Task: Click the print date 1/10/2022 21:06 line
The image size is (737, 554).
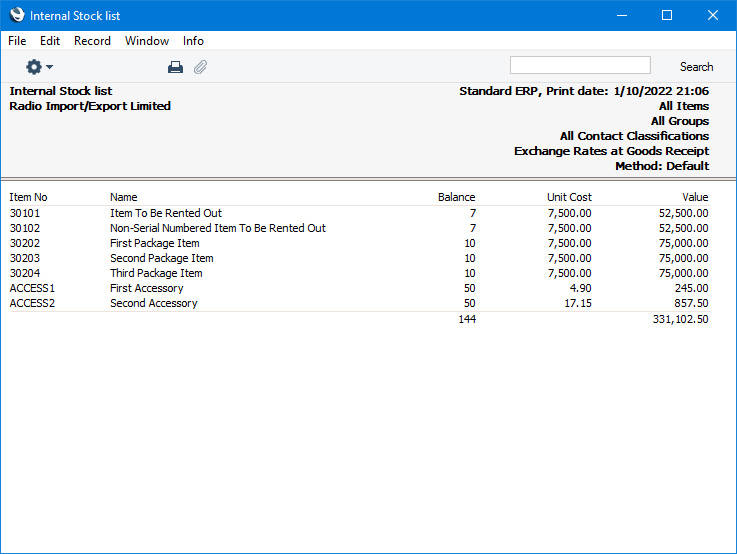Action: coord(584,91)
